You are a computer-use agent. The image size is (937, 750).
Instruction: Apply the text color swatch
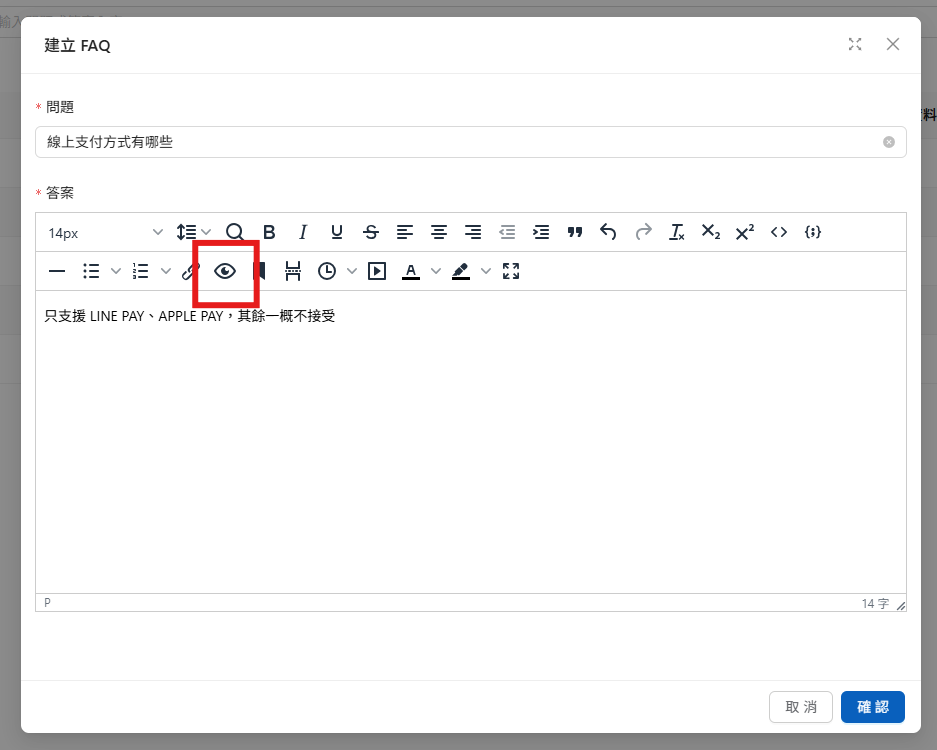tap(410, 271)
